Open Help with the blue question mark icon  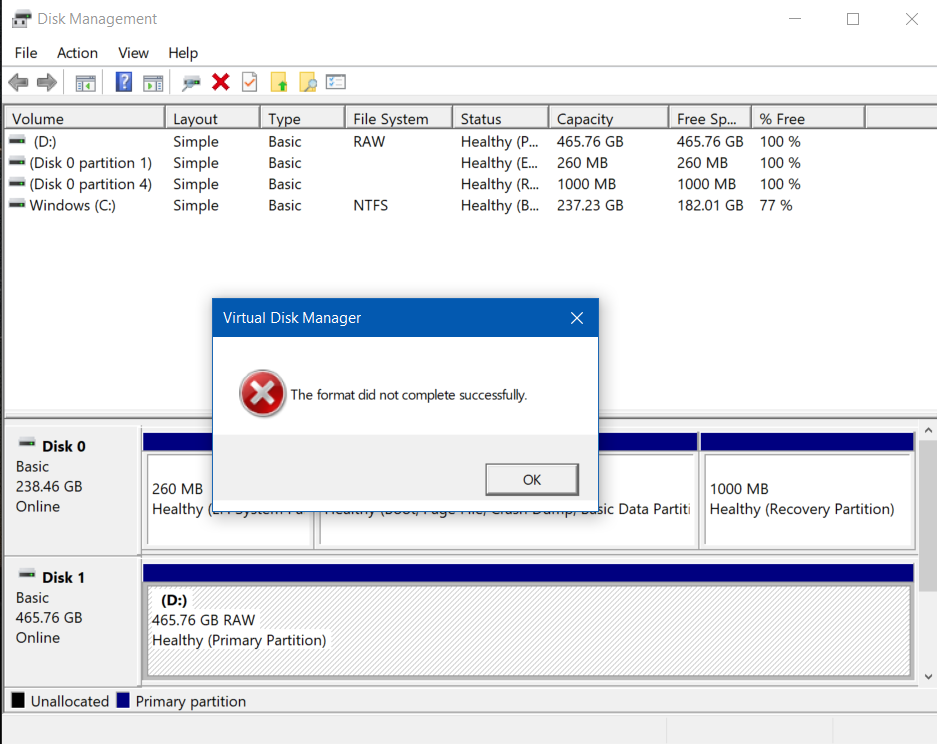(x=124, y=82)
